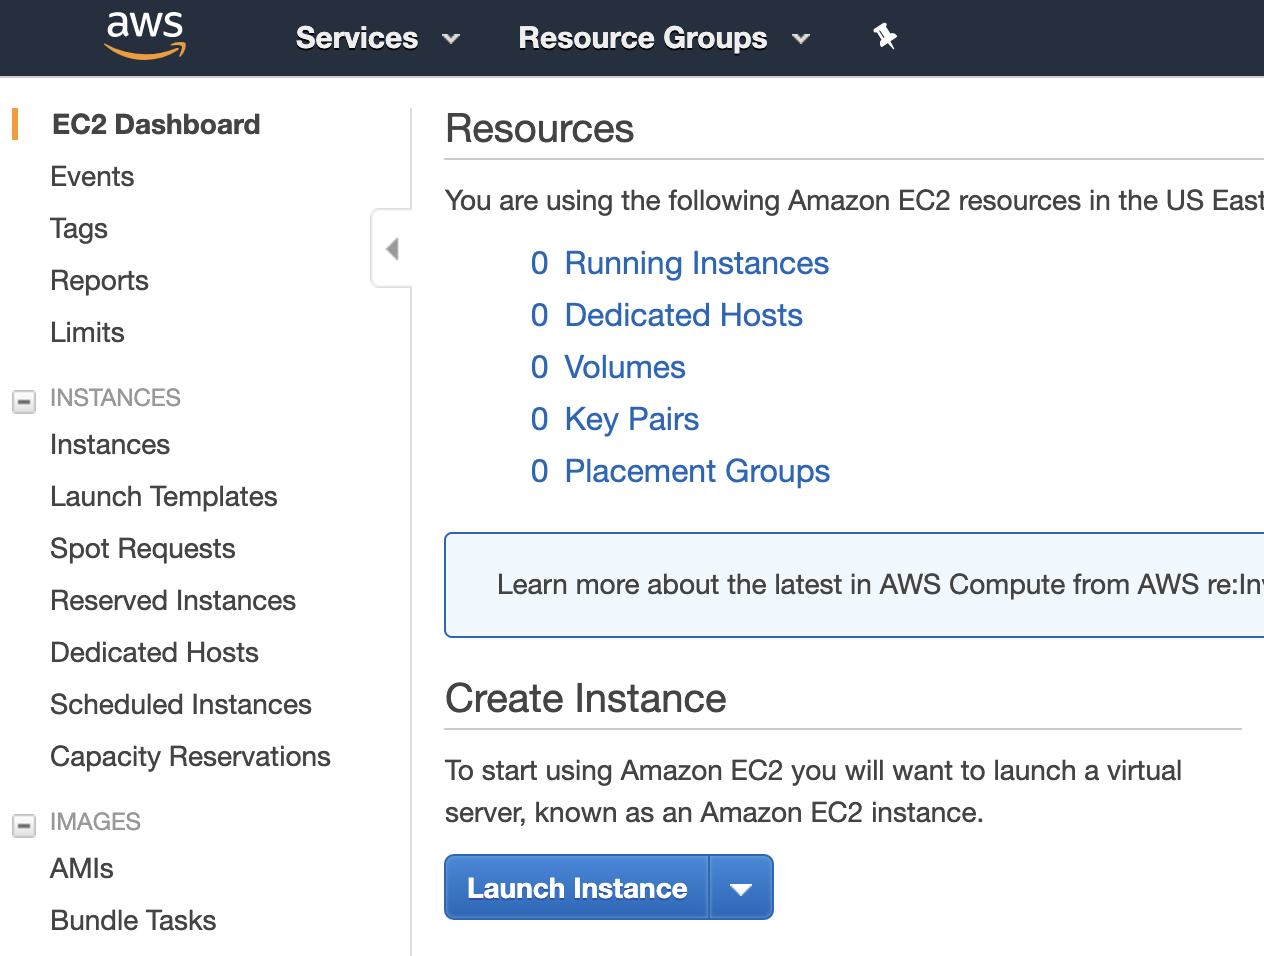1264x956 pixels.
Task: Click the AWS logo home icon
Action: click(146, 36)
